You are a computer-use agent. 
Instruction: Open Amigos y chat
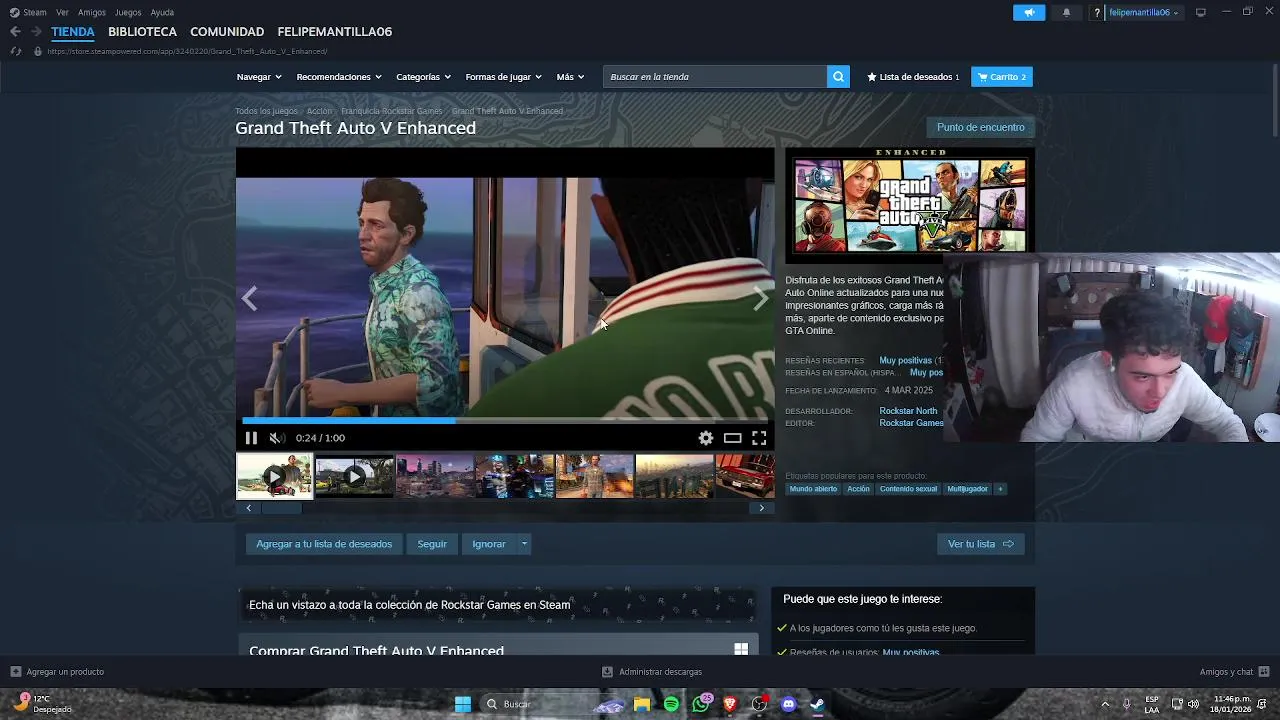[1234, 672]
